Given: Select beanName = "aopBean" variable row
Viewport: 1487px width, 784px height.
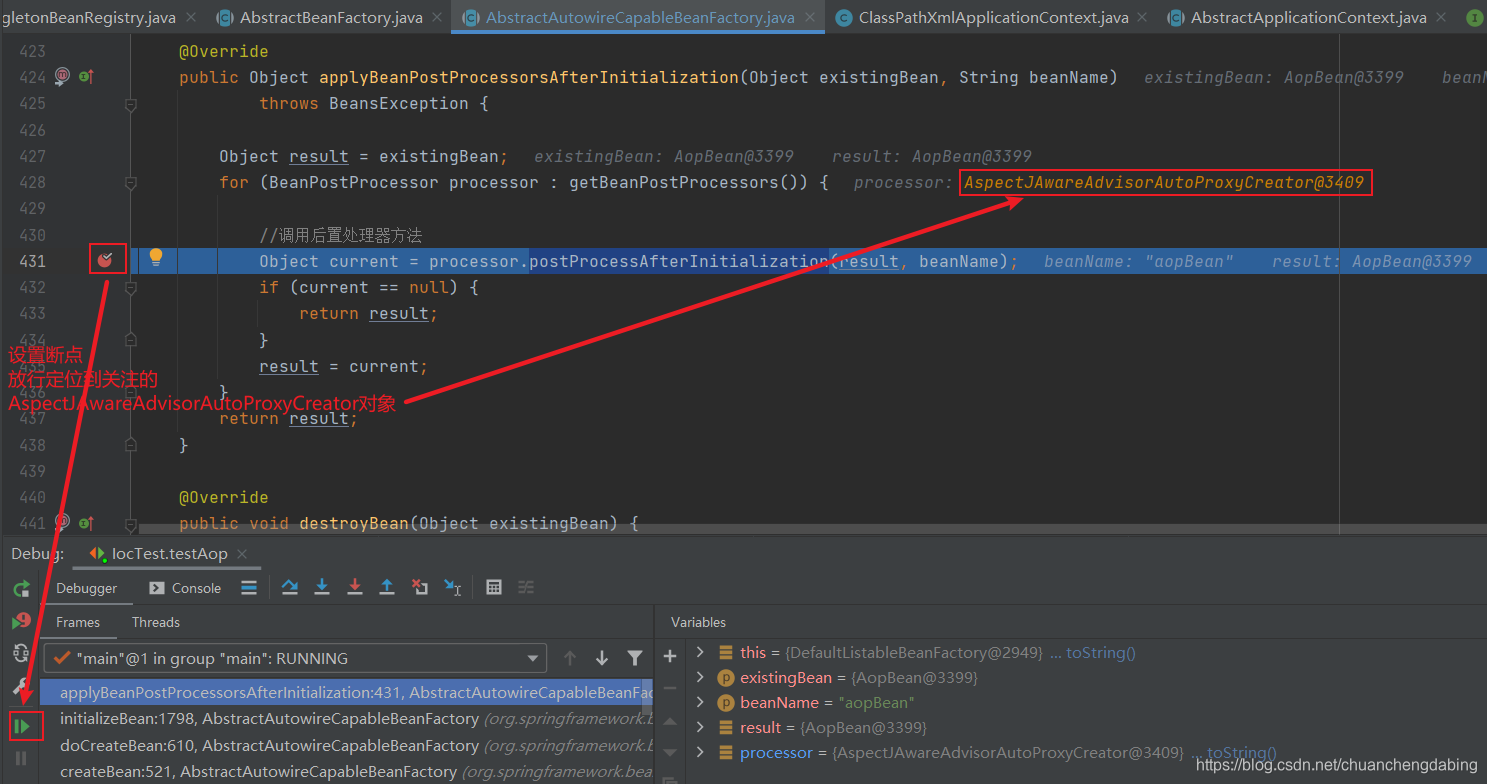Looking at the screenshot, I should click(x=1086, y=702).
